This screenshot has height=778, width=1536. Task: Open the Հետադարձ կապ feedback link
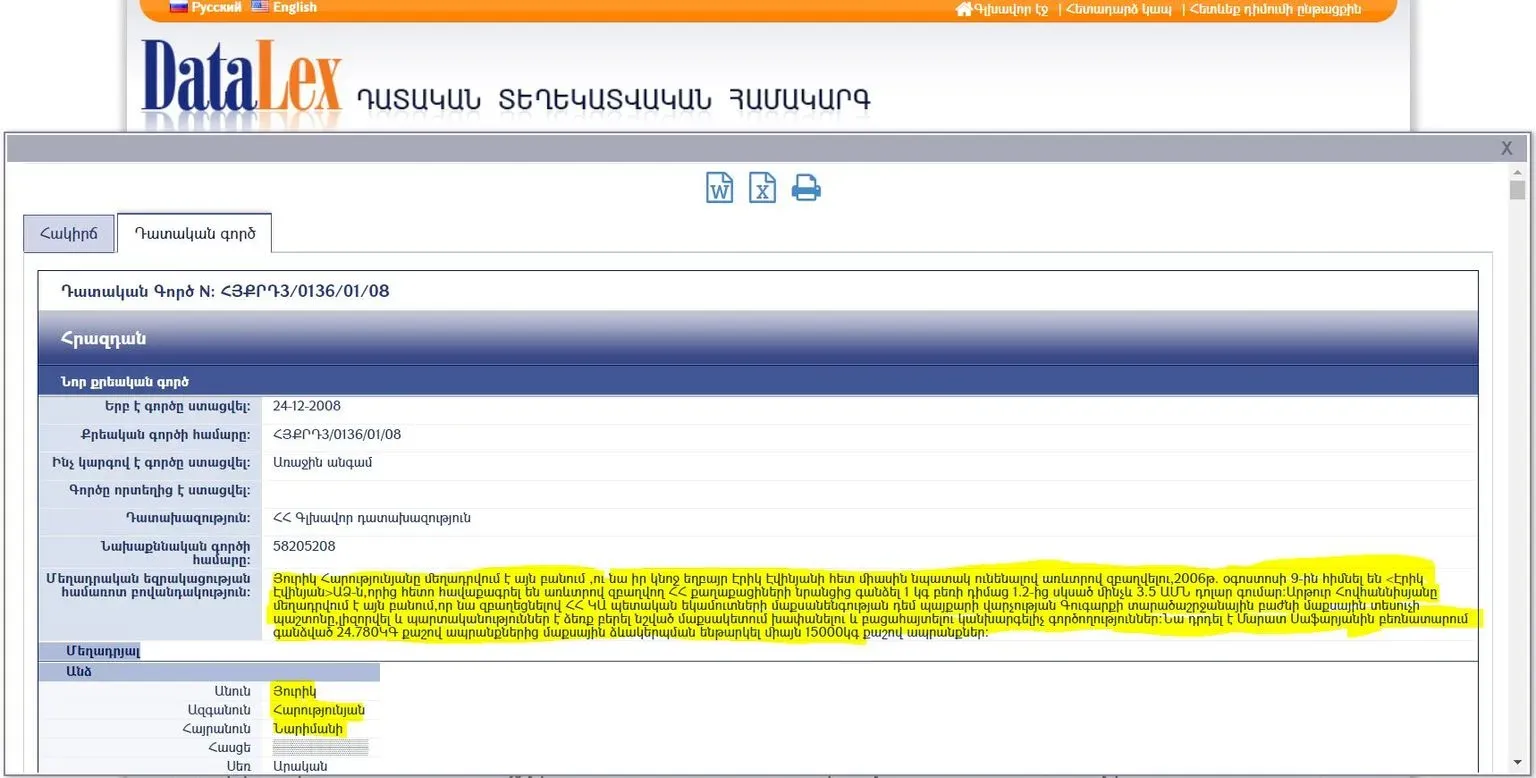[1118, 9]
